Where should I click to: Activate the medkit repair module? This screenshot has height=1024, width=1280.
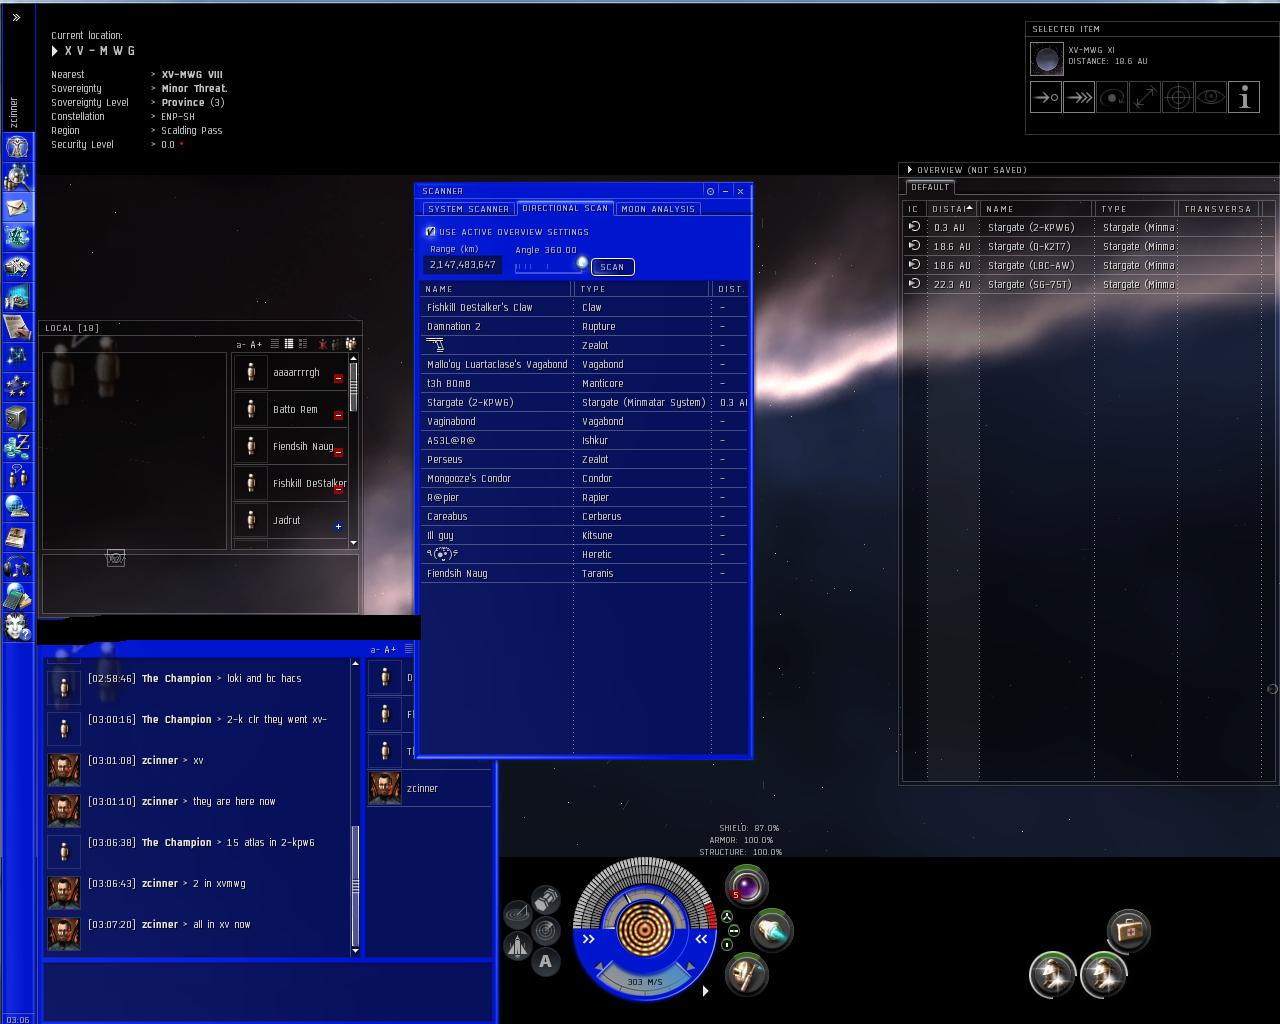(x=1128, y=930)
